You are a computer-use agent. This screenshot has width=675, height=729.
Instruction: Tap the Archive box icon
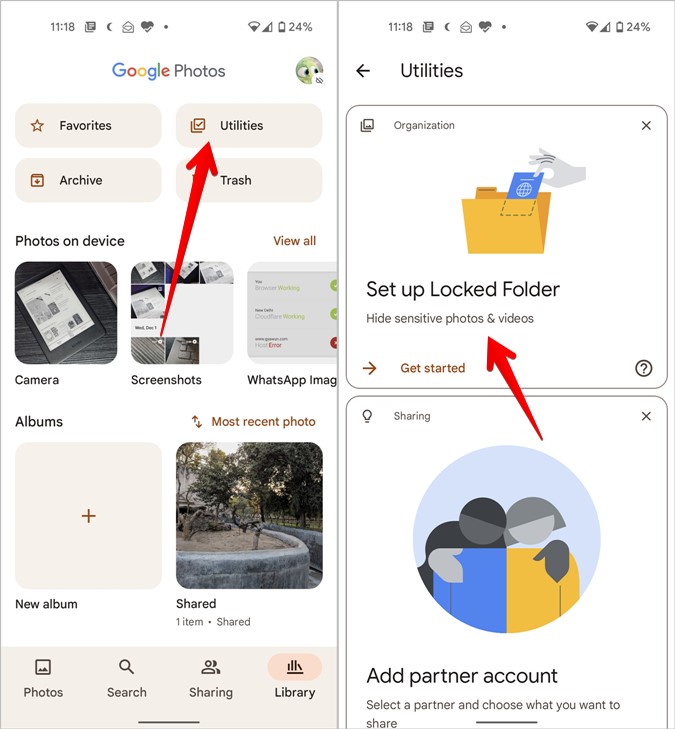coord(37,180)
